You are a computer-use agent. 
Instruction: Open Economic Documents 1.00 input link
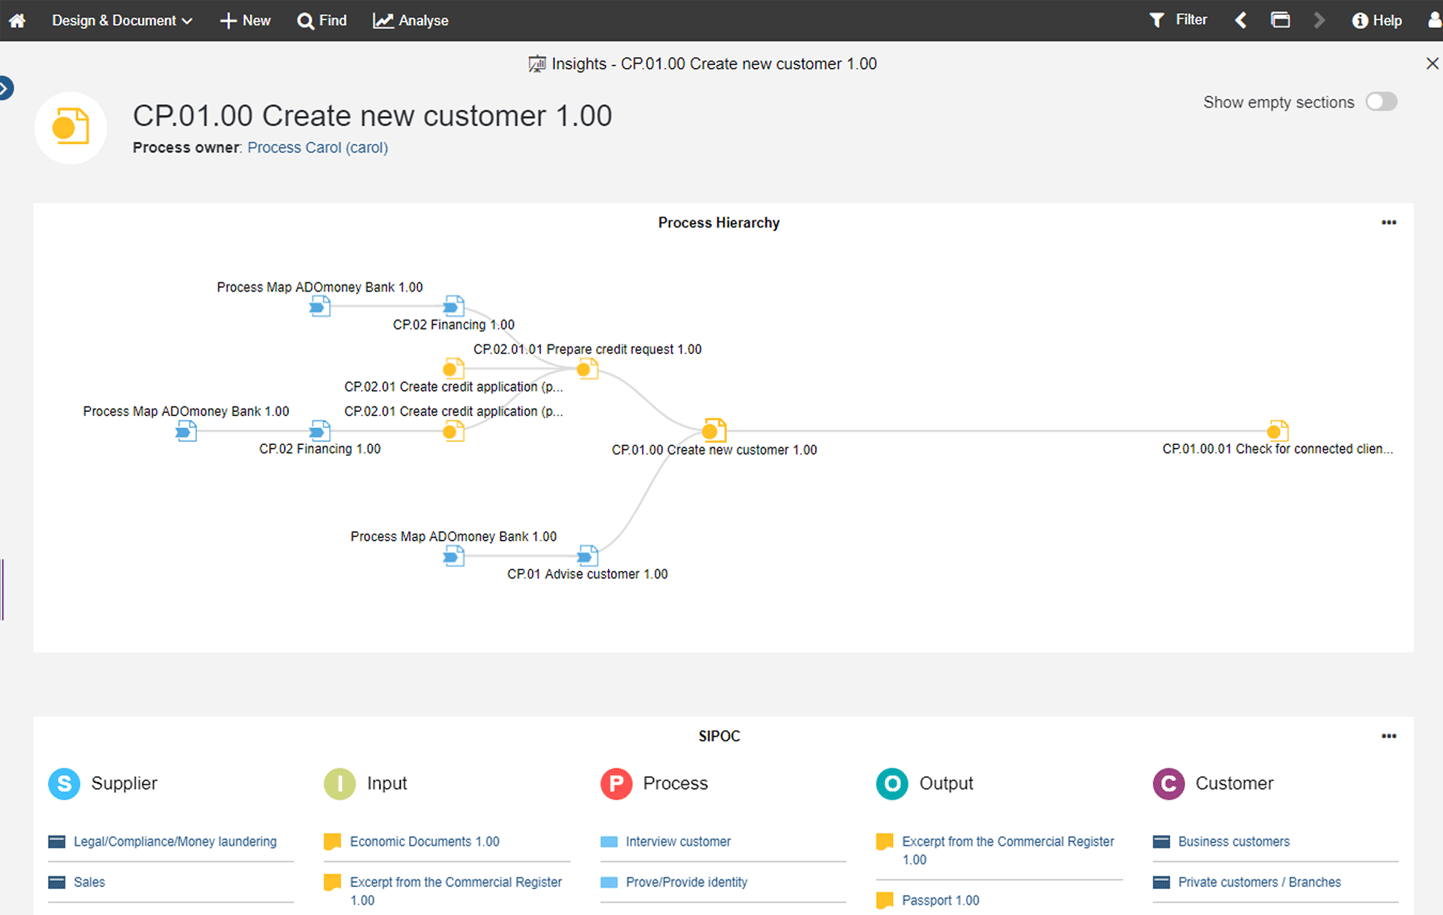click(x=425, y=842)
